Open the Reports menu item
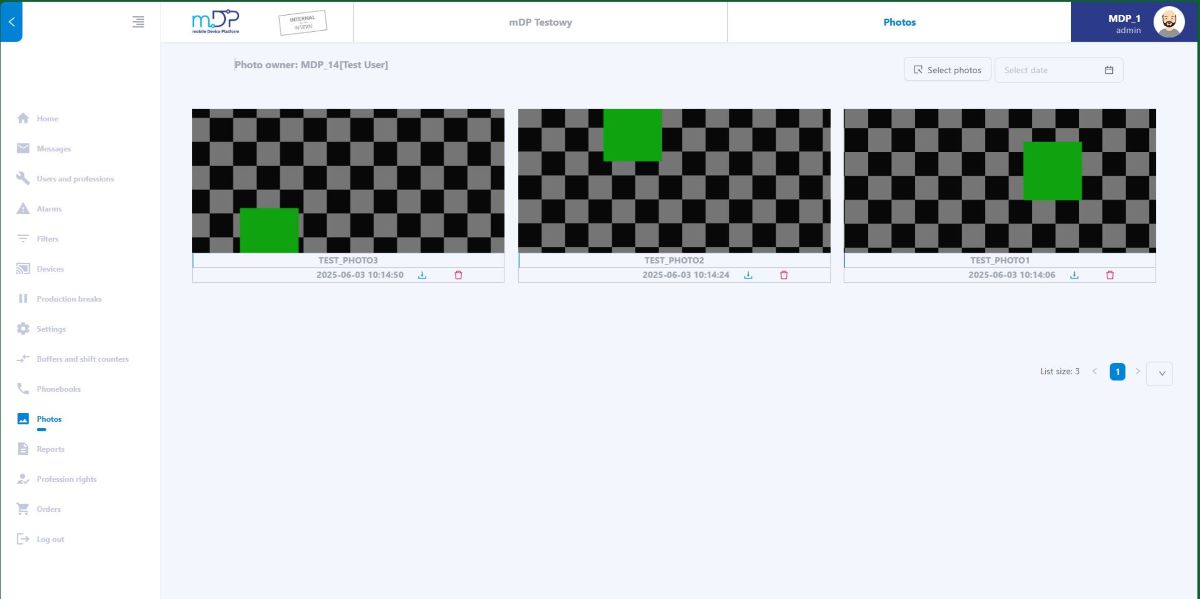 (x=50, y=449)
